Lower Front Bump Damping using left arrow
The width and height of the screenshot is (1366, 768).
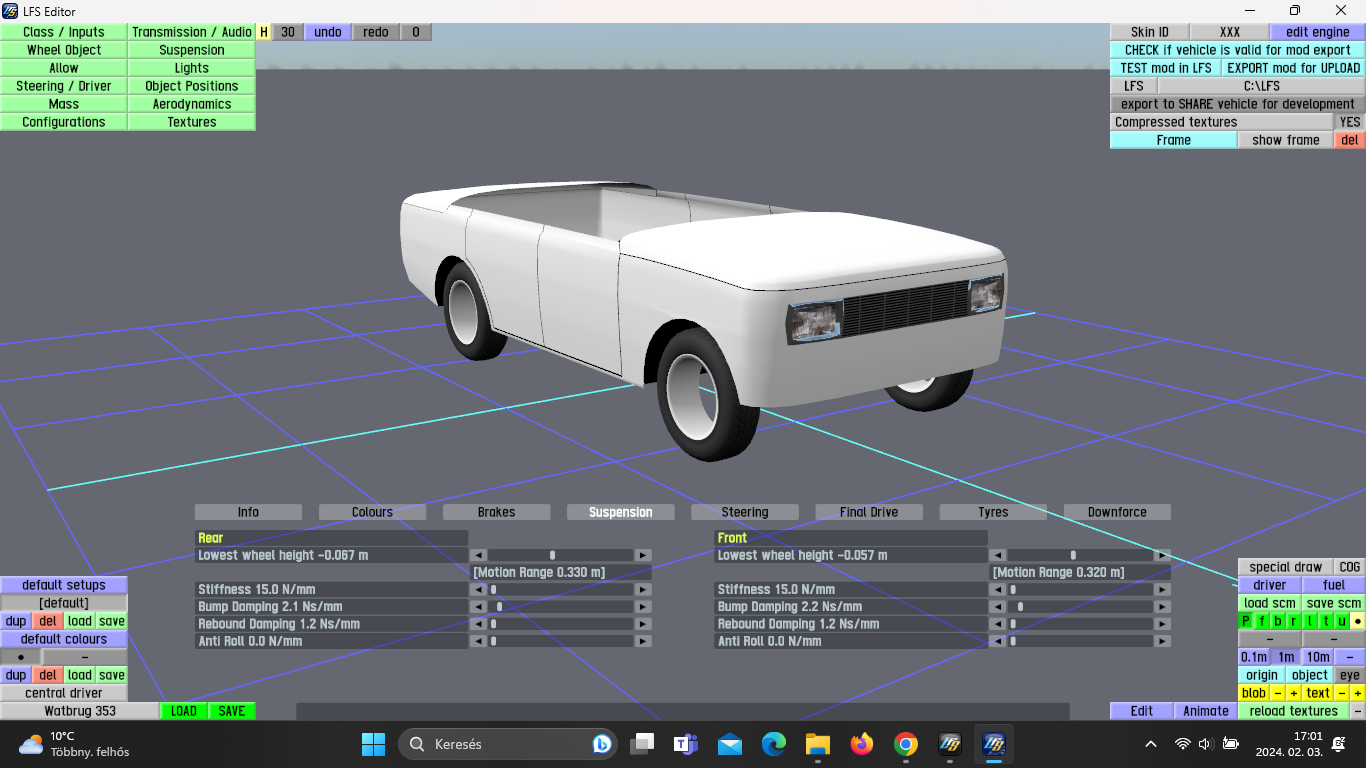point(998,607)
